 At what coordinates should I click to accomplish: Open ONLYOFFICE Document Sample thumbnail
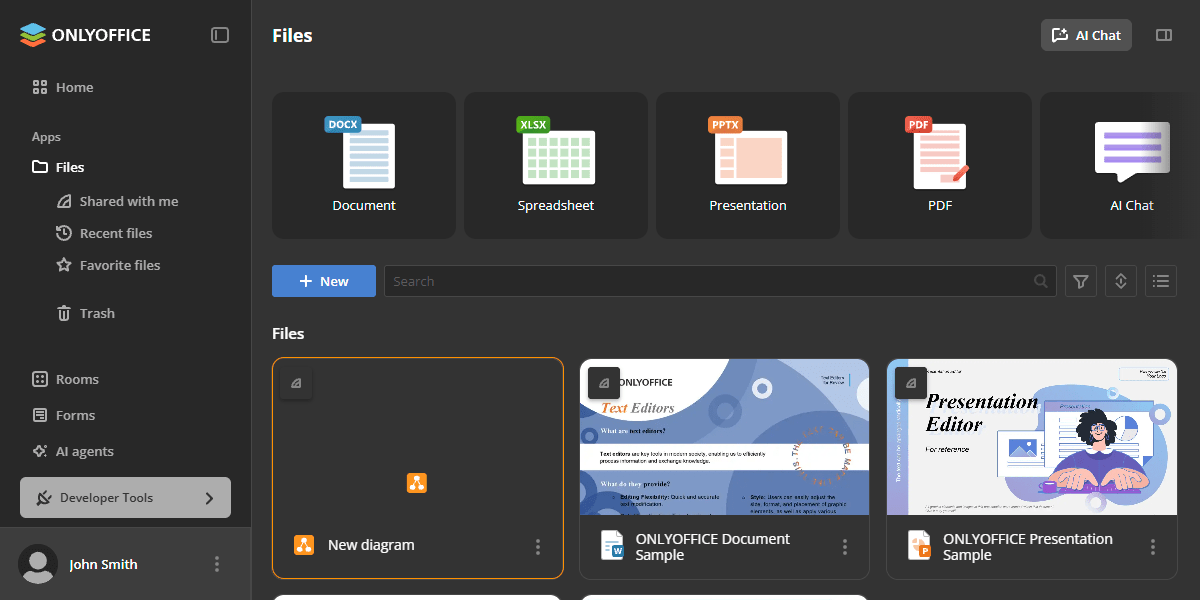click(x=725, y=437)
